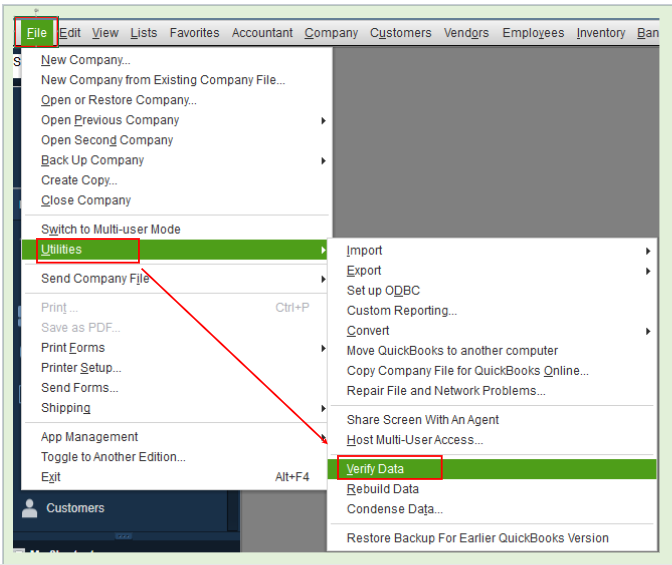The width and height of the screenshot is (672, 565).
Task: Open the Accountant menu
Action: [262, 33]
